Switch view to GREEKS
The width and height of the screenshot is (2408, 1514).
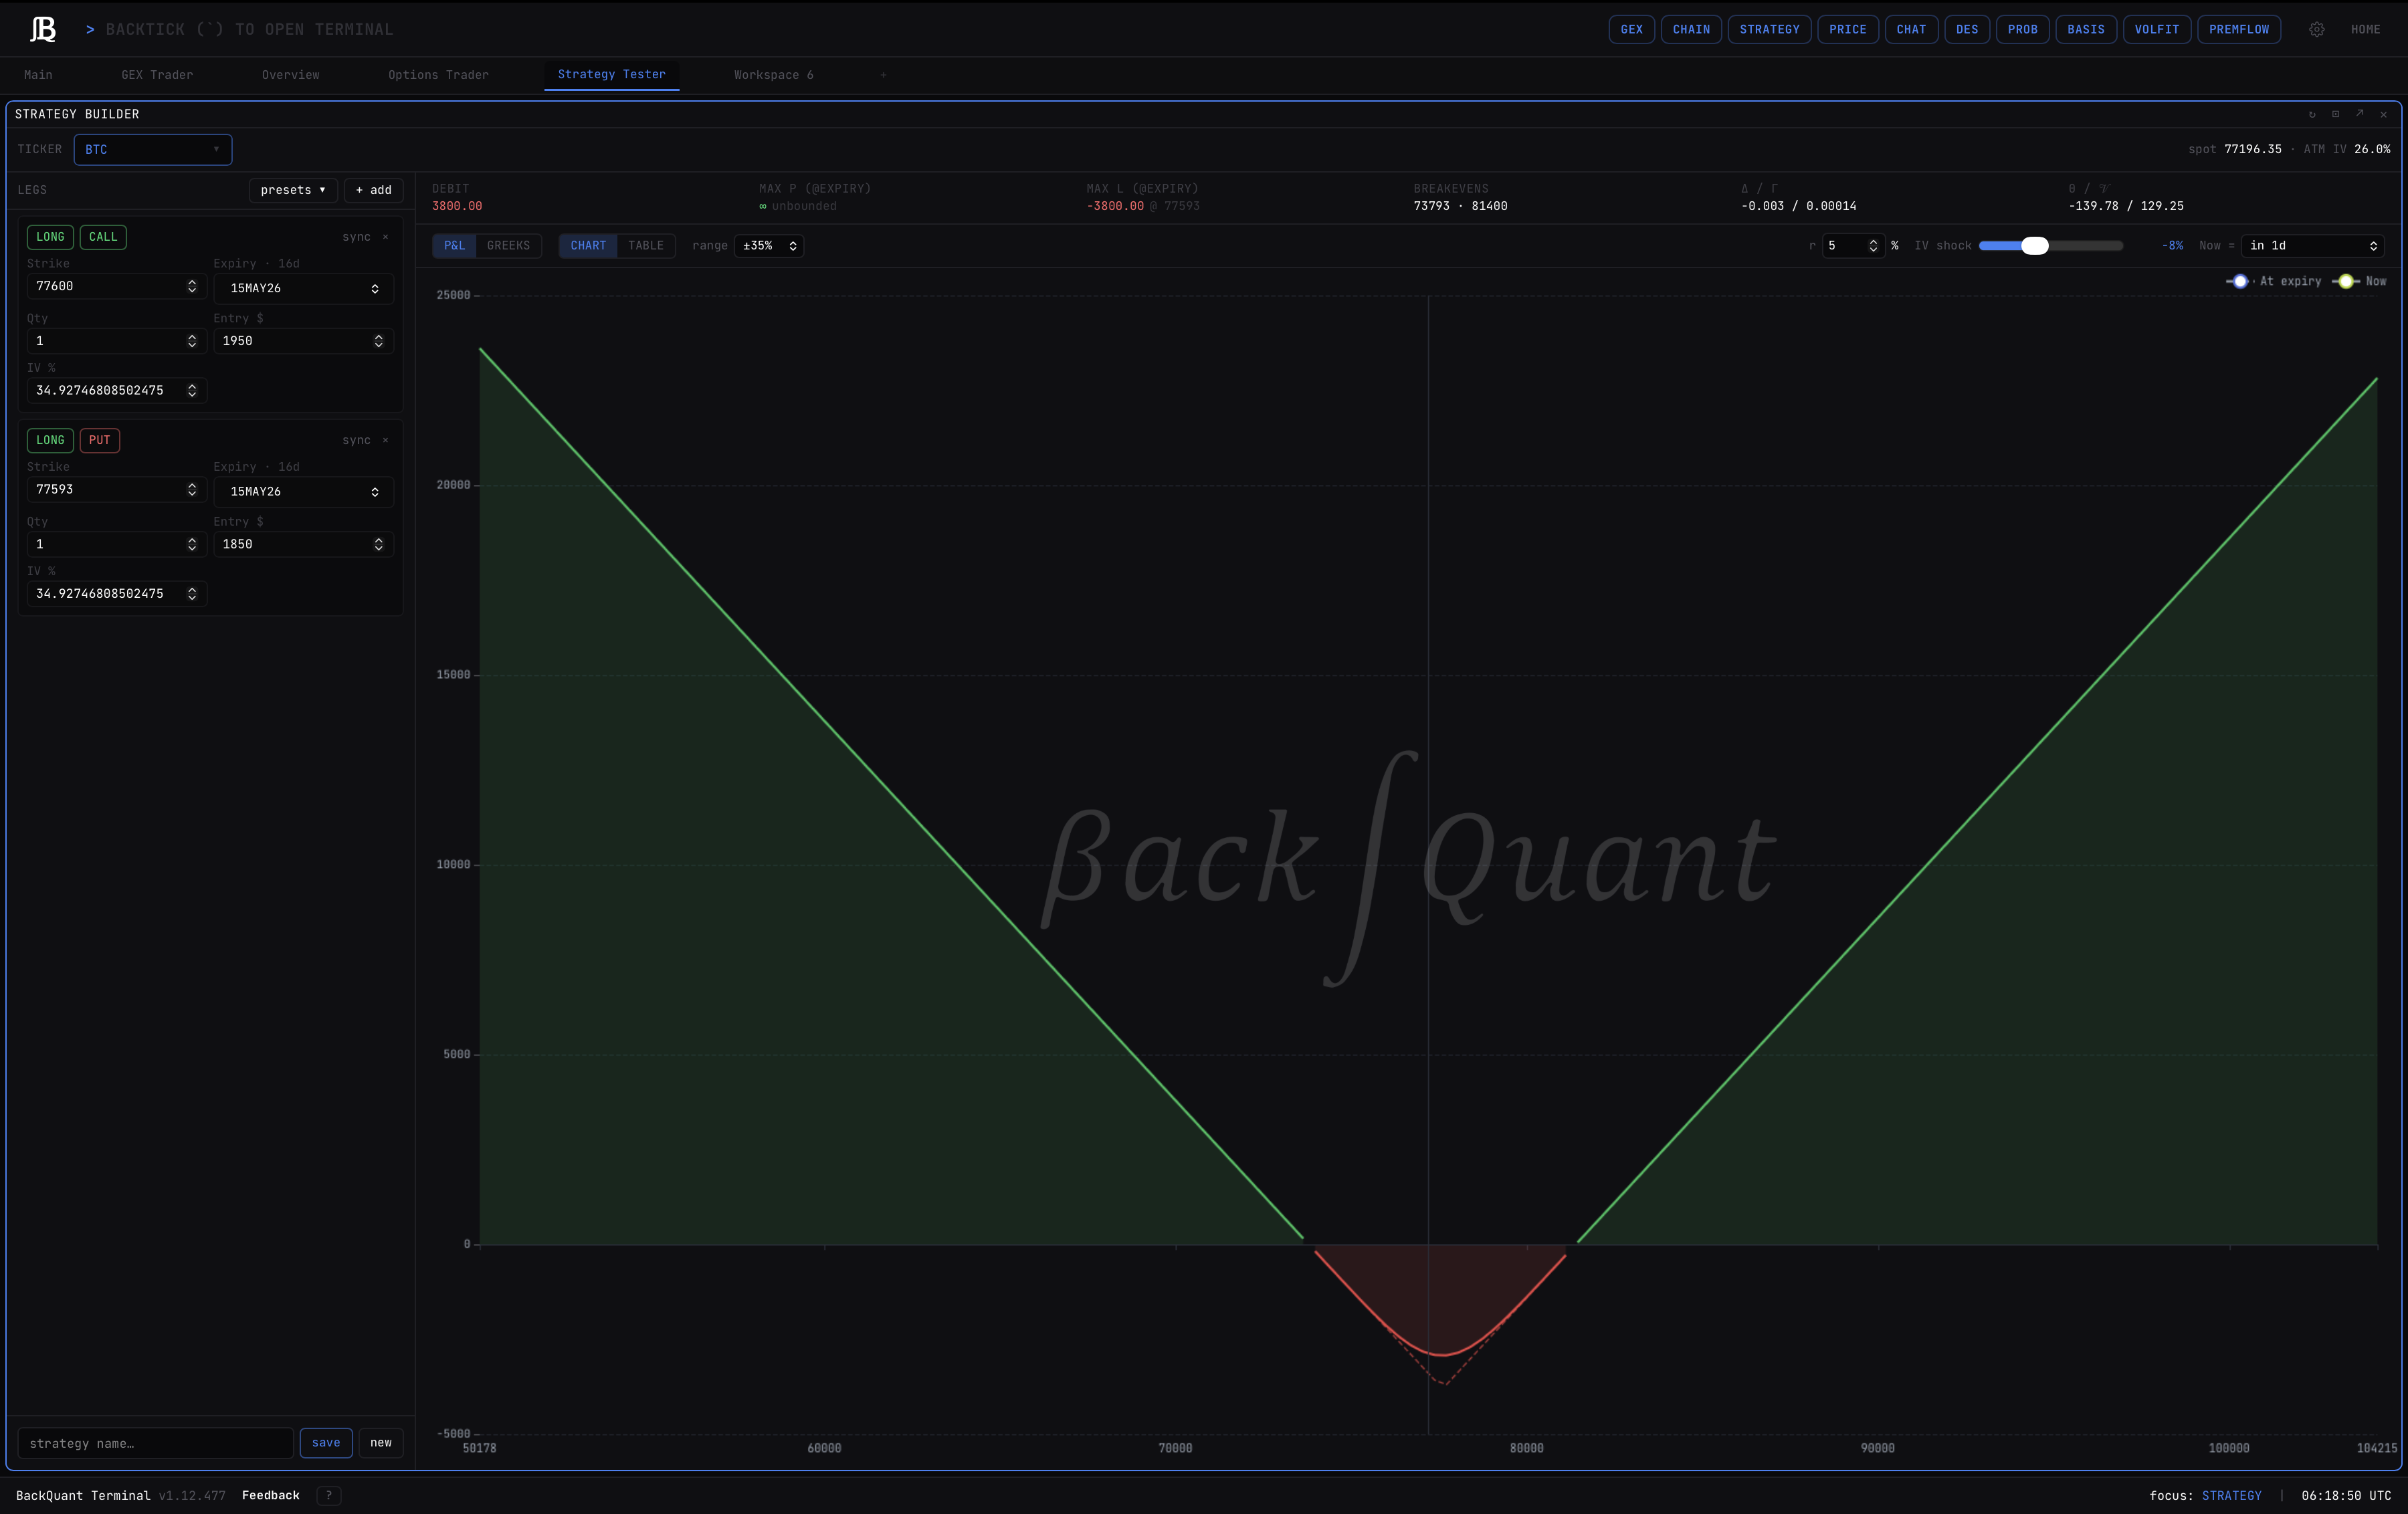pyautogui.click(x=509, y=246)
